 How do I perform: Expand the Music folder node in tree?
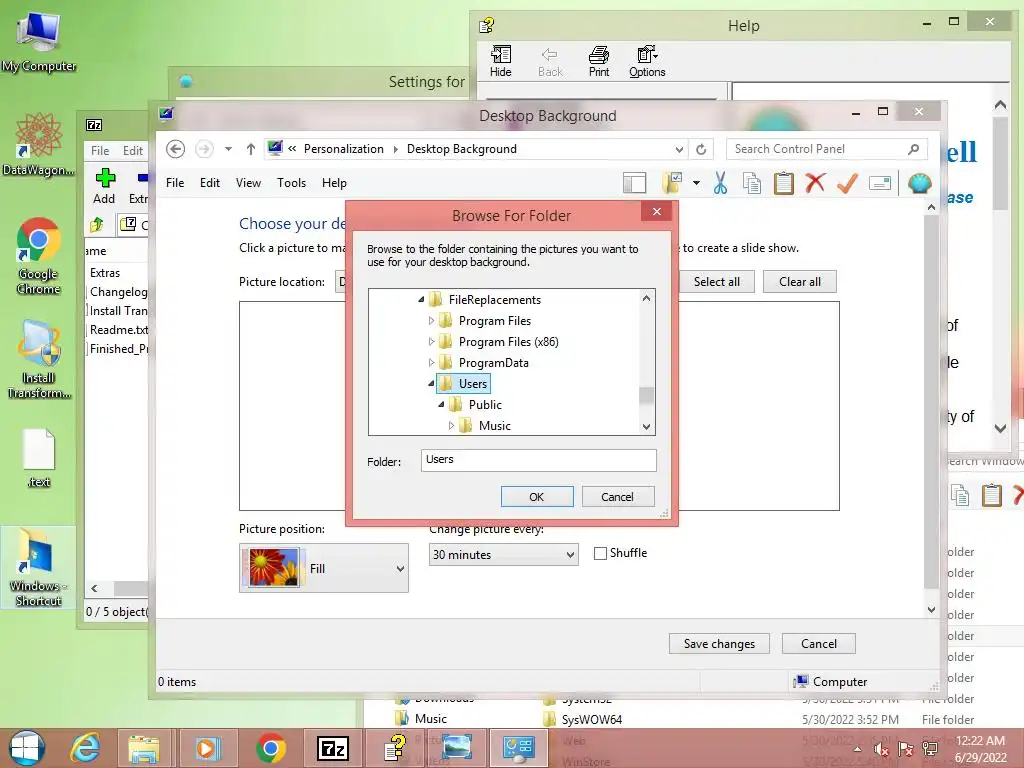[x=451, y=425]
